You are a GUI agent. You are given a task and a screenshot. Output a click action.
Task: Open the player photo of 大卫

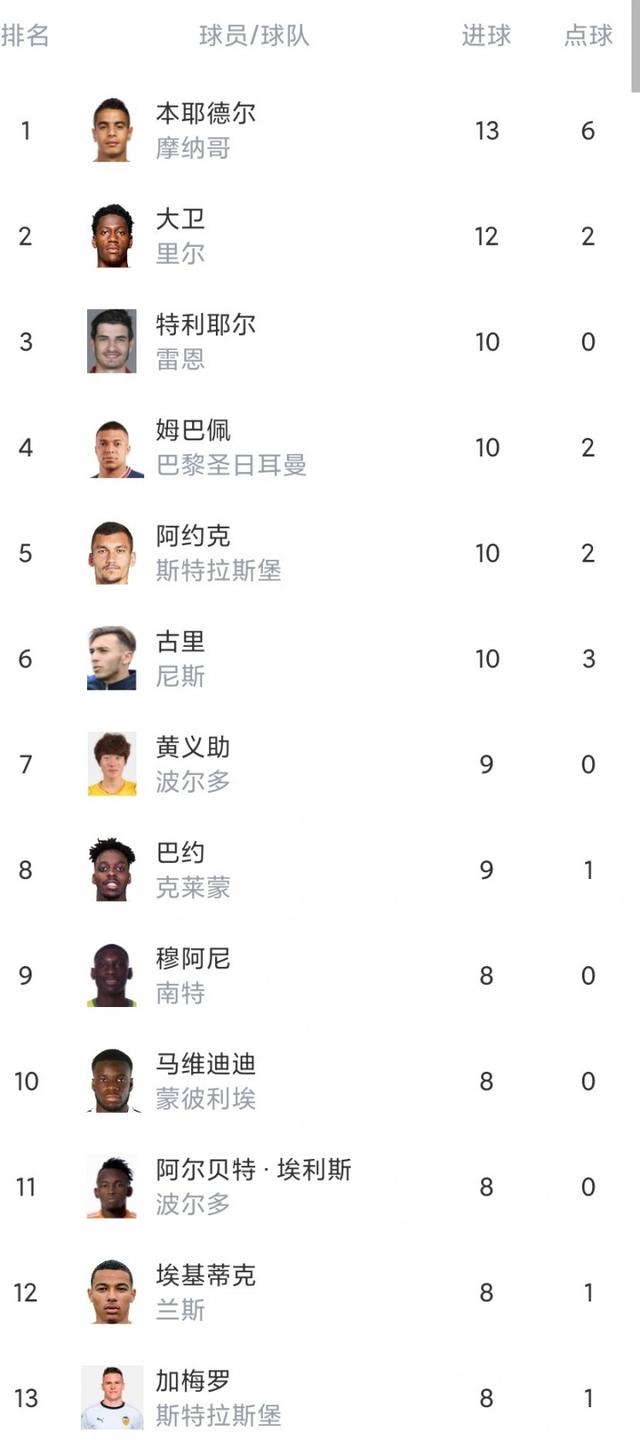(x=112, y=236)
